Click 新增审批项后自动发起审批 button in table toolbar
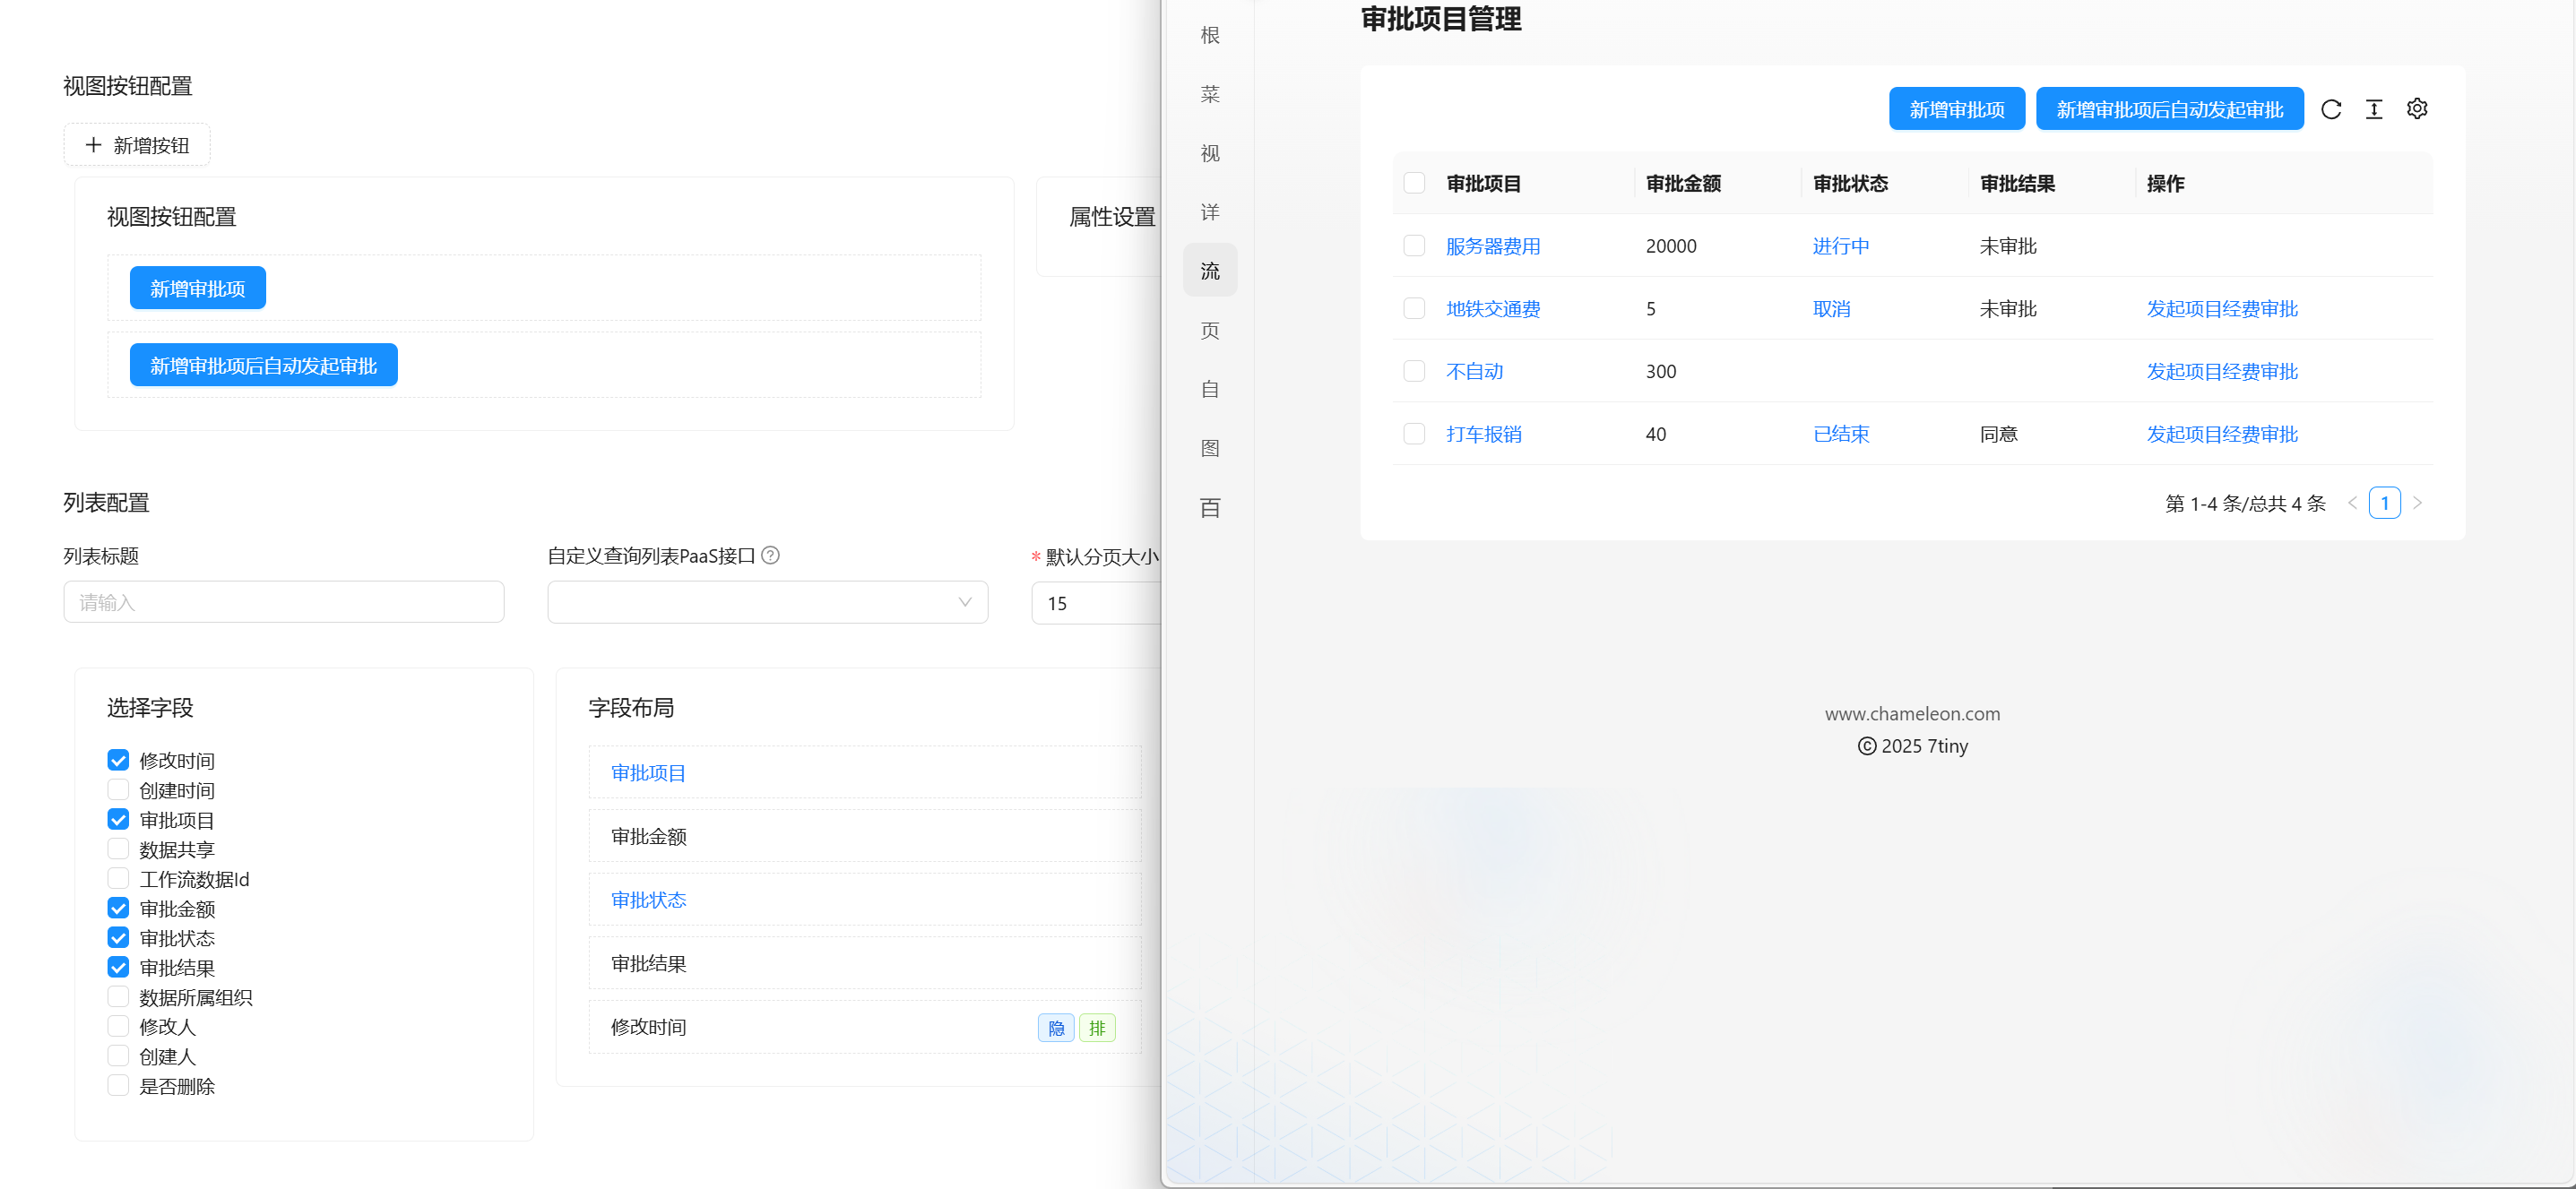Viewport: 2576px width, 1189px height. (x=2169, y=109)
